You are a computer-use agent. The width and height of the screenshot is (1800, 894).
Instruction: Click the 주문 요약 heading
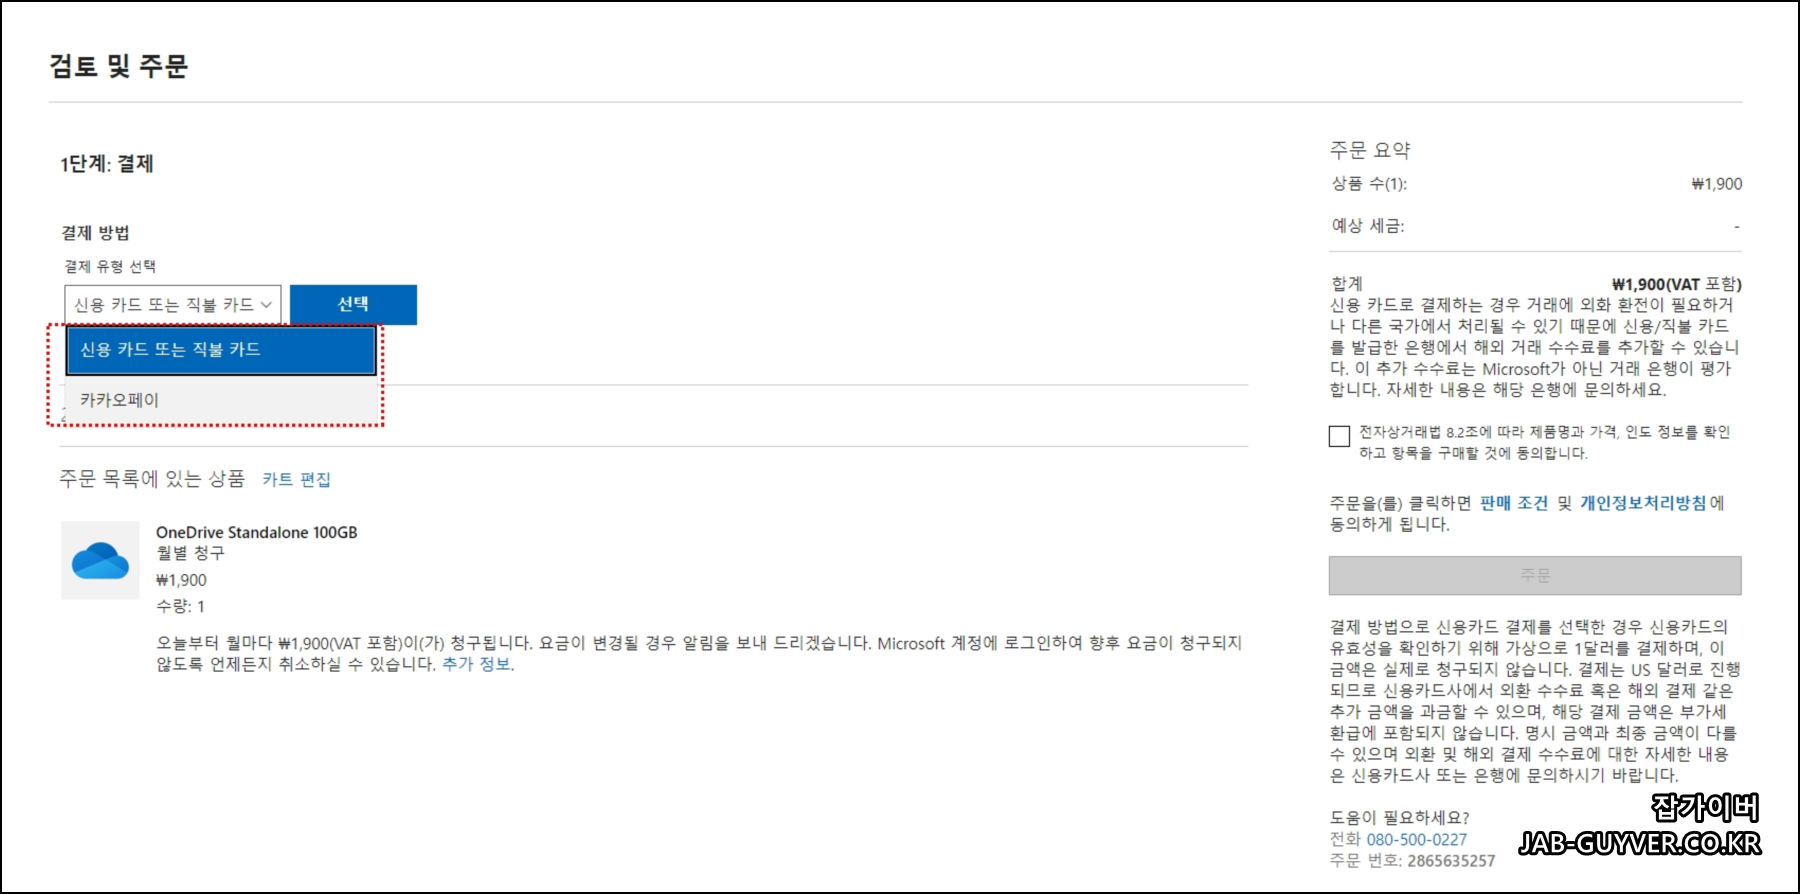coord(1370,150)
